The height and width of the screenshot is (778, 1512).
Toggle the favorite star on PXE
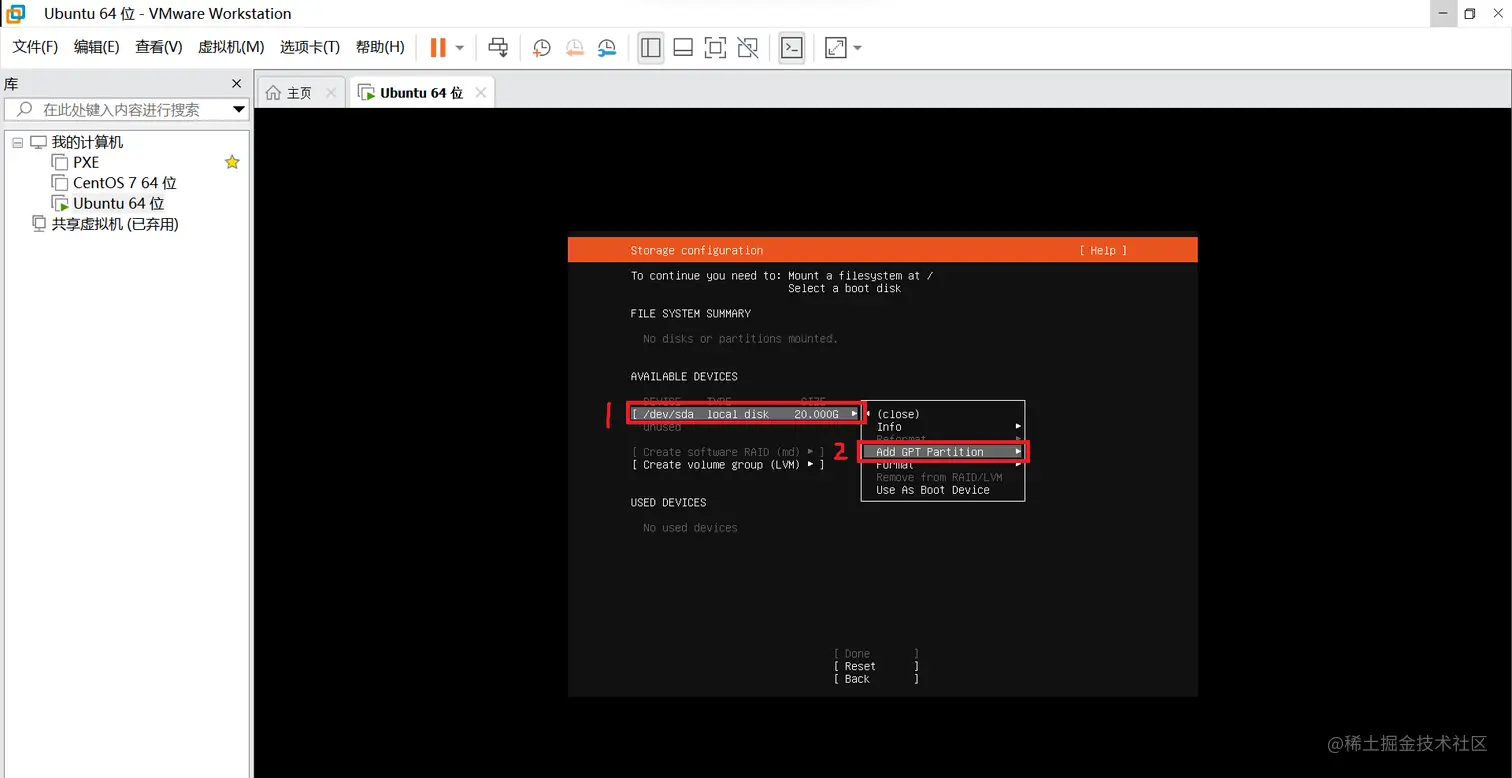[x=232, y=162]
